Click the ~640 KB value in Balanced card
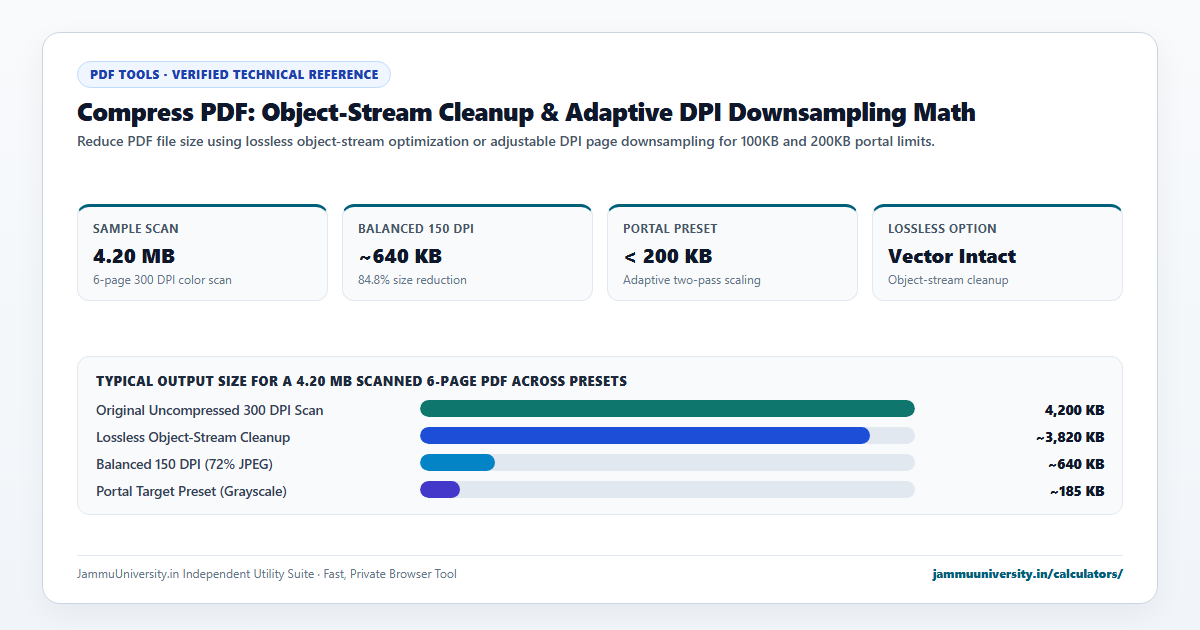This screenshot has height=630, width=1200. coord(400,256)
